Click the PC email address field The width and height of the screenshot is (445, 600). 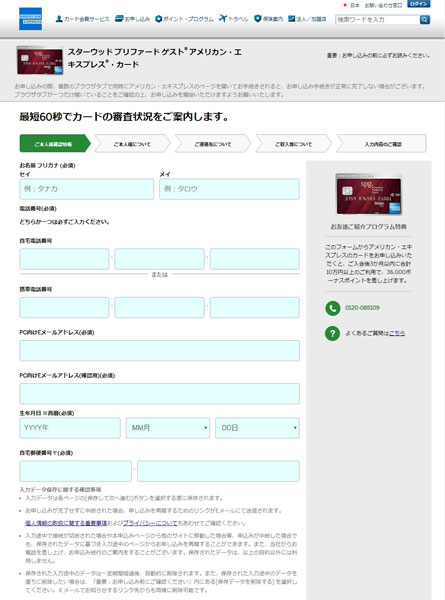pyautogui.click(x=160, y=351)
